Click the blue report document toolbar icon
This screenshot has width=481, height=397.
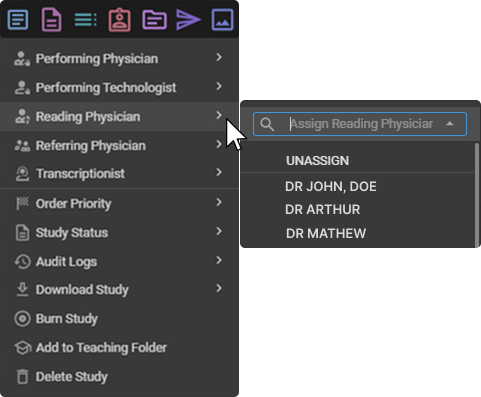click(18, 20)
